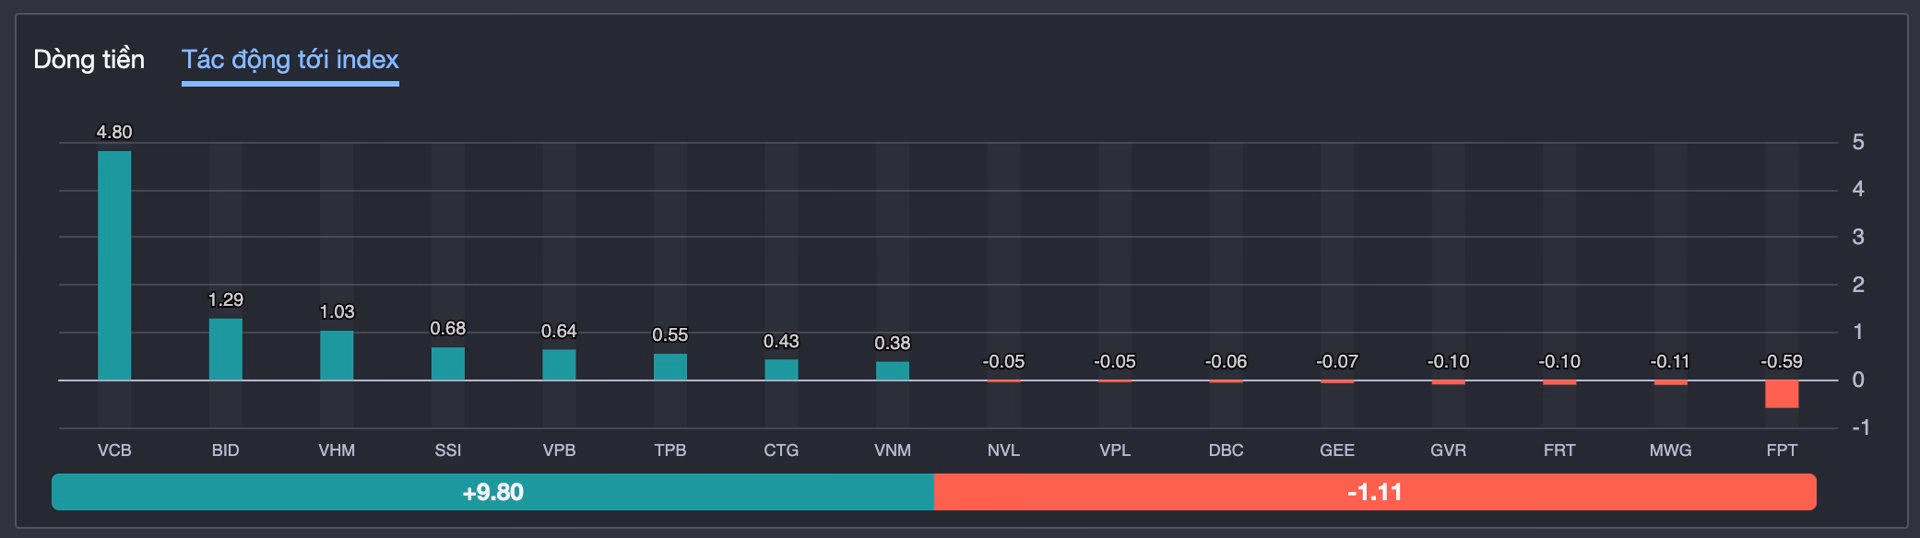Screen dimensions: 1920x538
Task: Click the DBC ticker label
Action: pyautogui.click(x=1226, y=450)
